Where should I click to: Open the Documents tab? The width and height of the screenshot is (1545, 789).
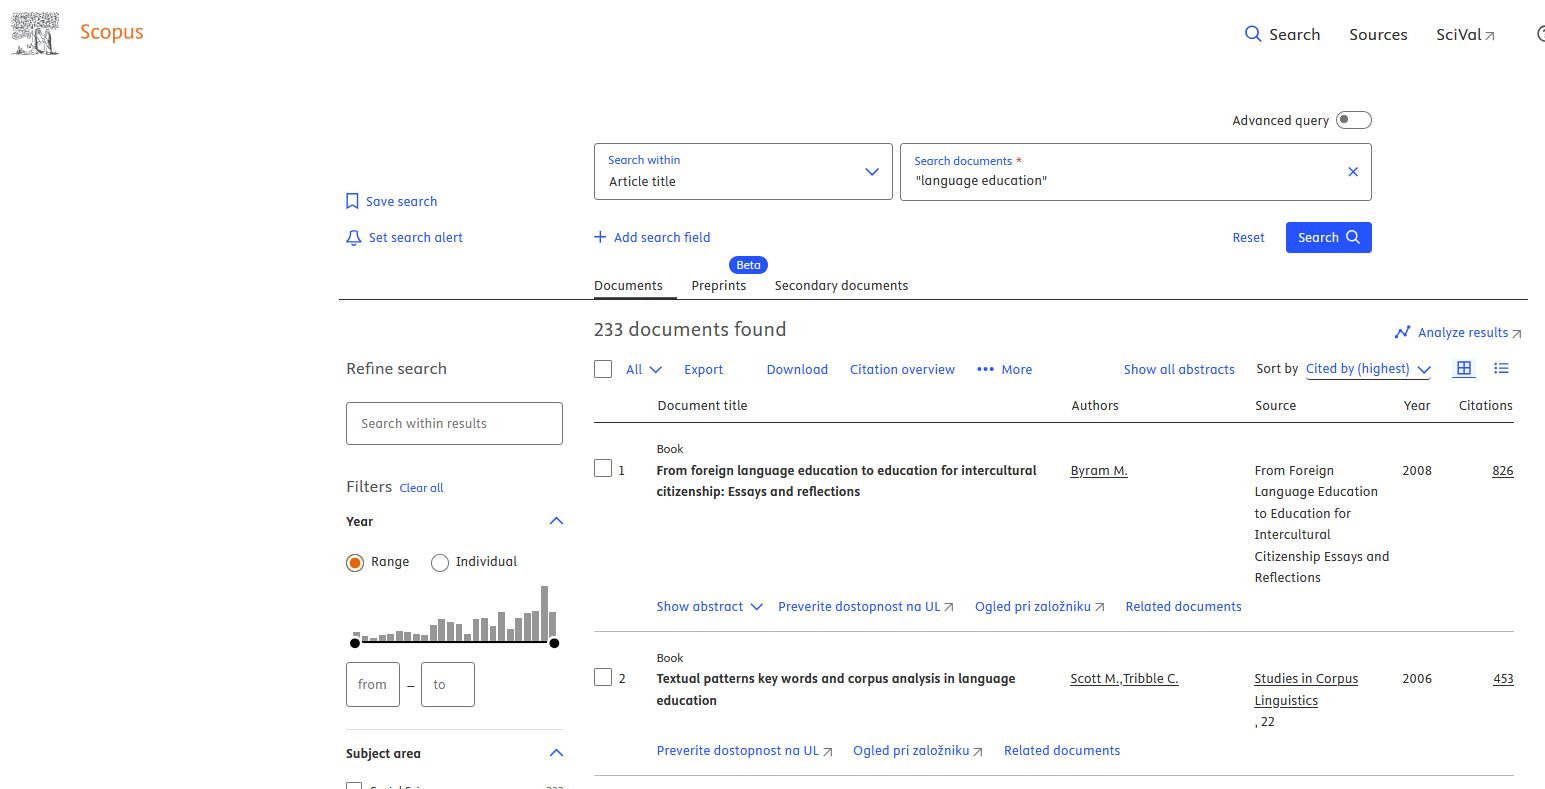pyautogui.click(x=628, y=286)
